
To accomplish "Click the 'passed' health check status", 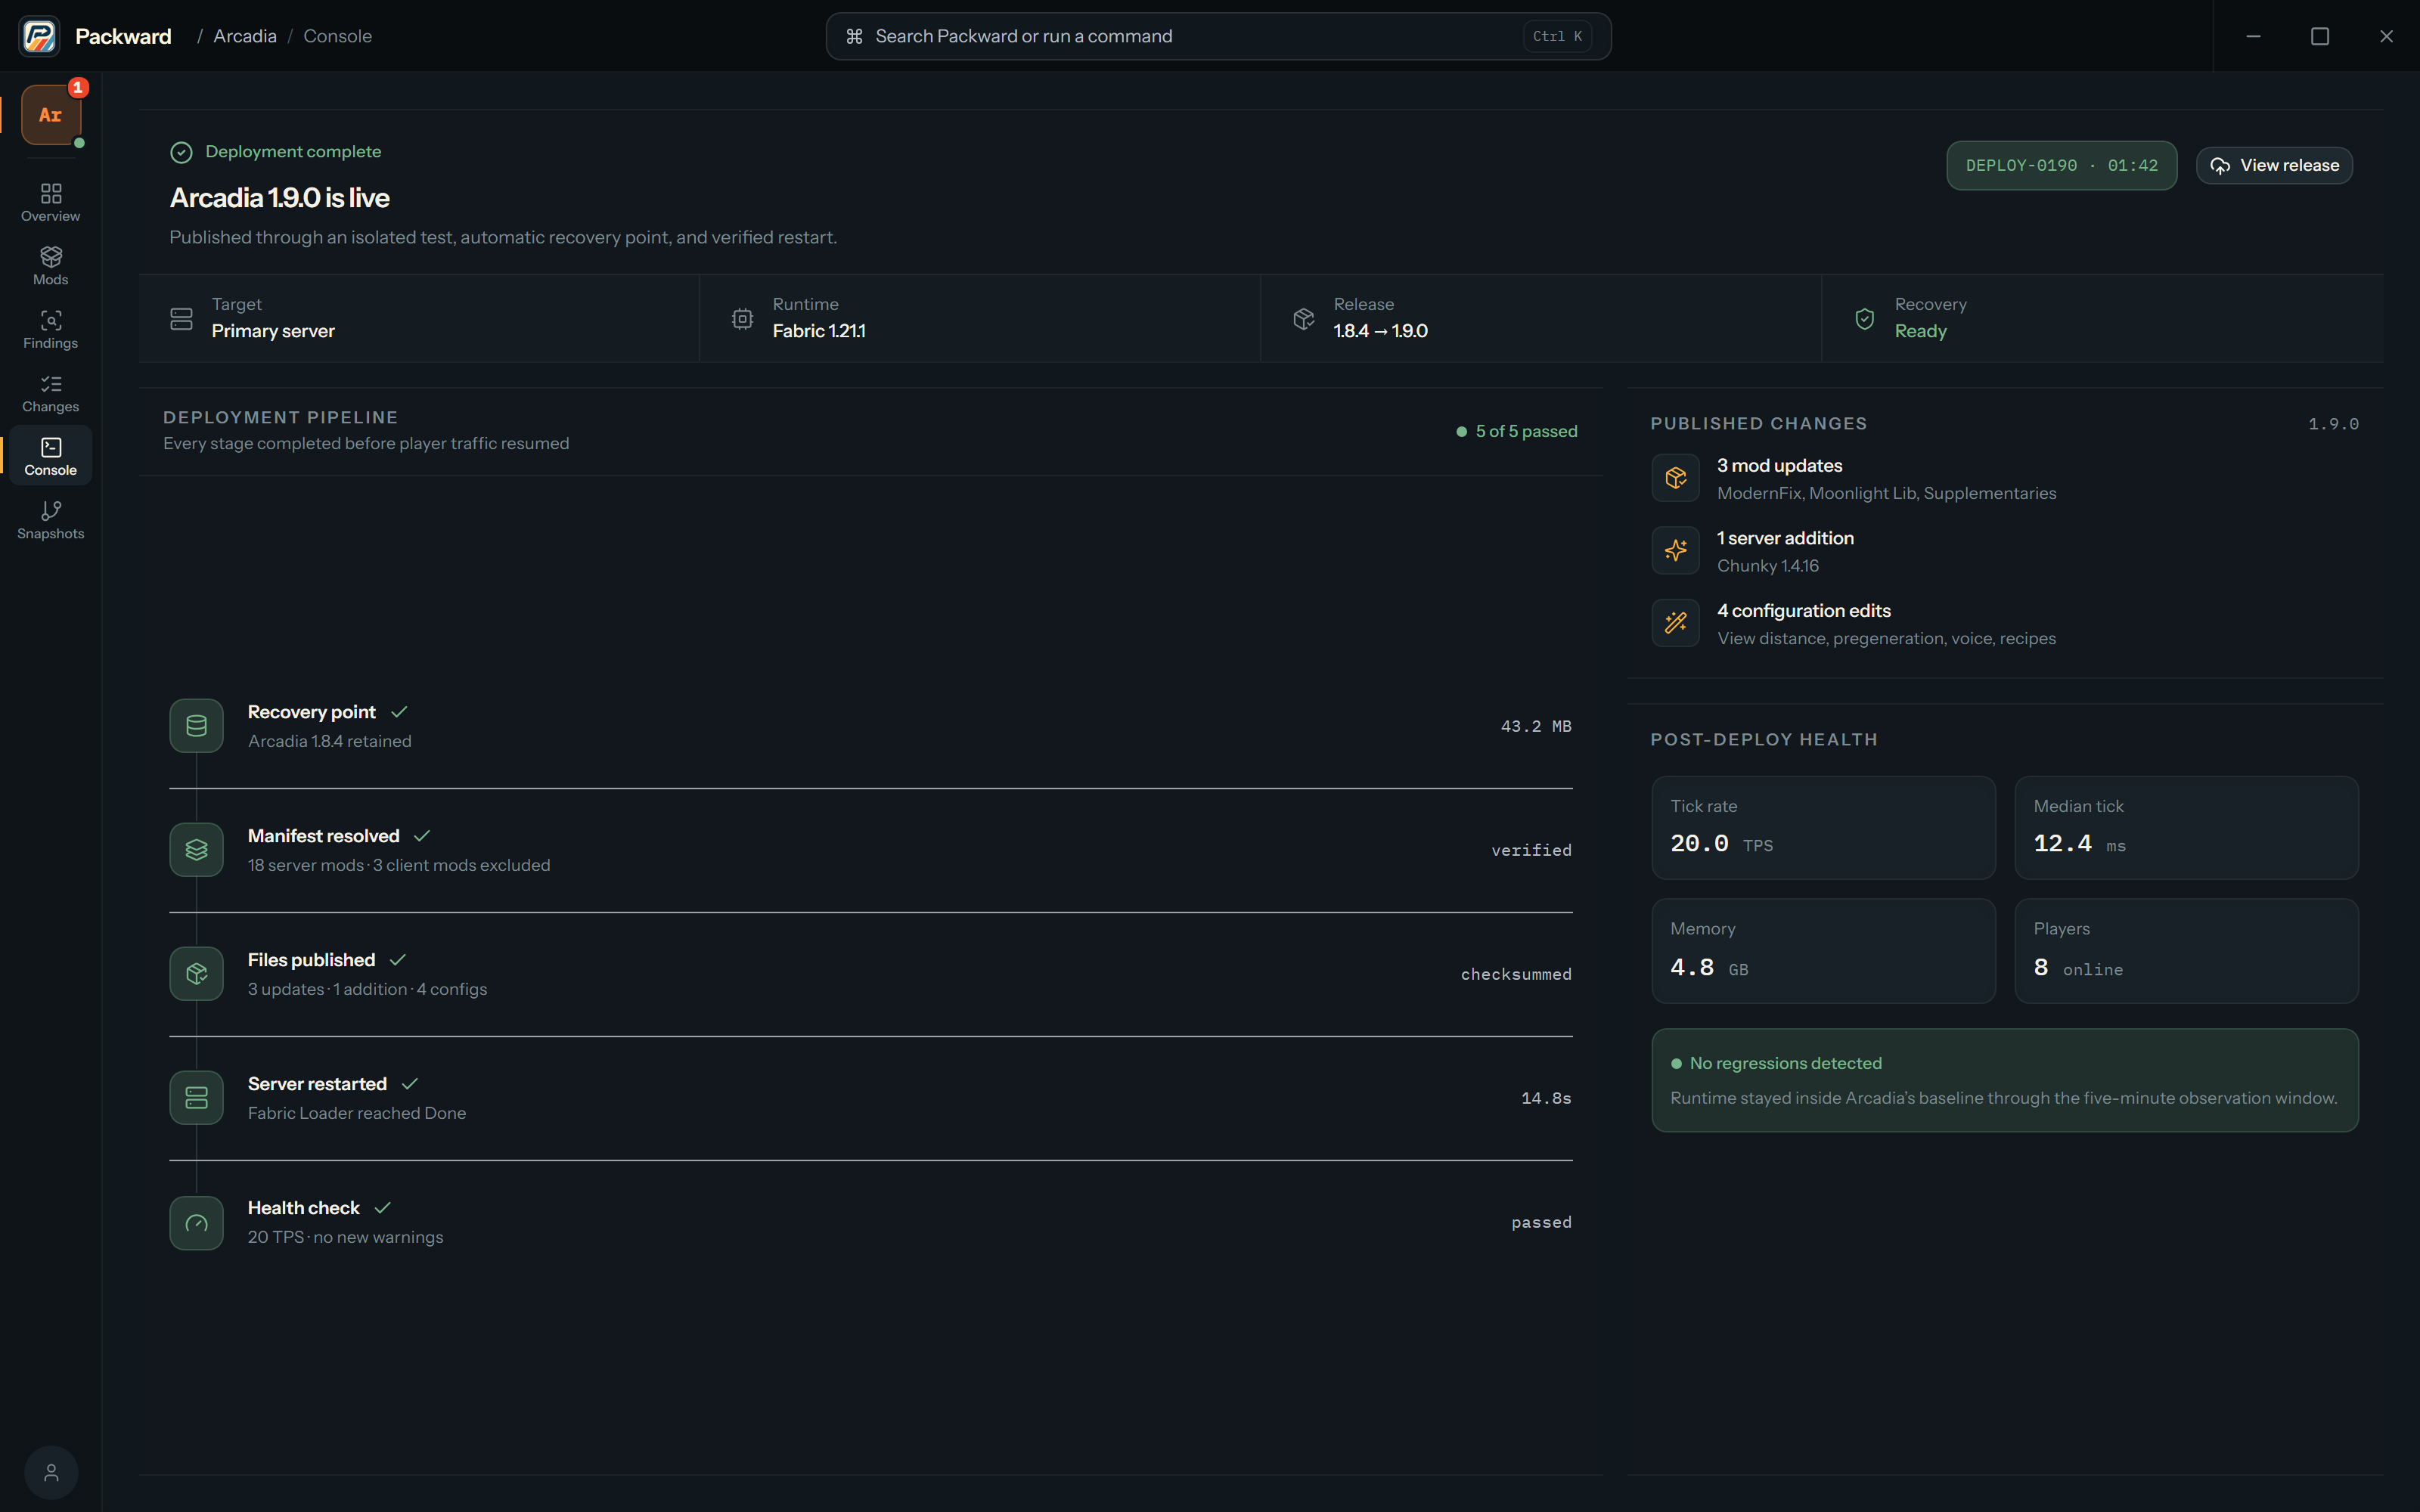I will pyautogui.click(x=1541, y=1222).
